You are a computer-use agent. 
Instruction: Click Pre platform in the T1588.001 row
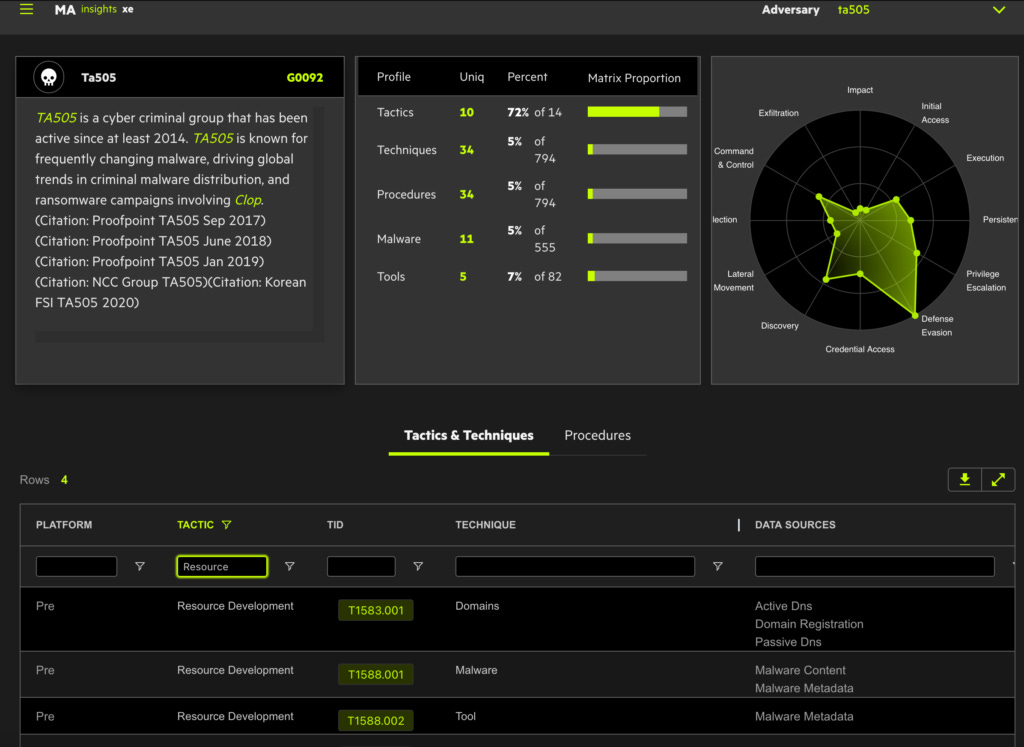45,670
